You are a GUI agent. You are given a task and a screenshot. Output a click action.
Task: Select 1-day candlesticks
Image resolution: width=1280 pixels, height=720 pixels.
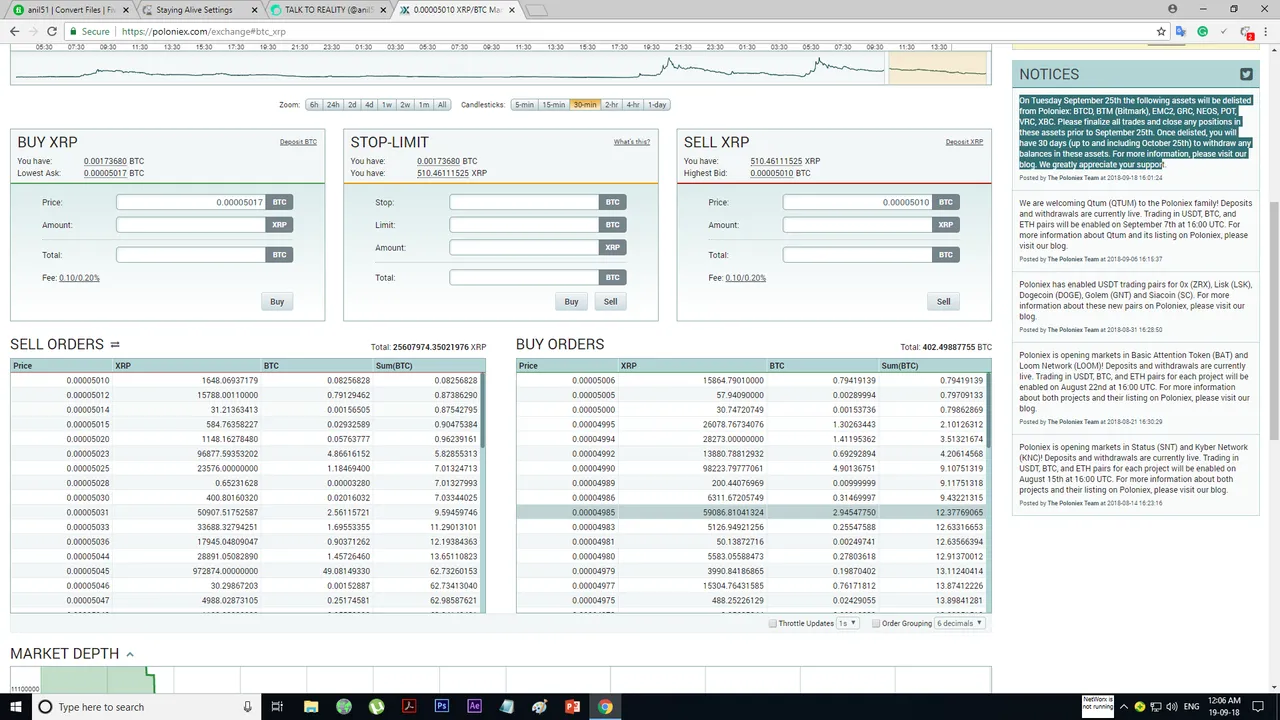(657, 105)
